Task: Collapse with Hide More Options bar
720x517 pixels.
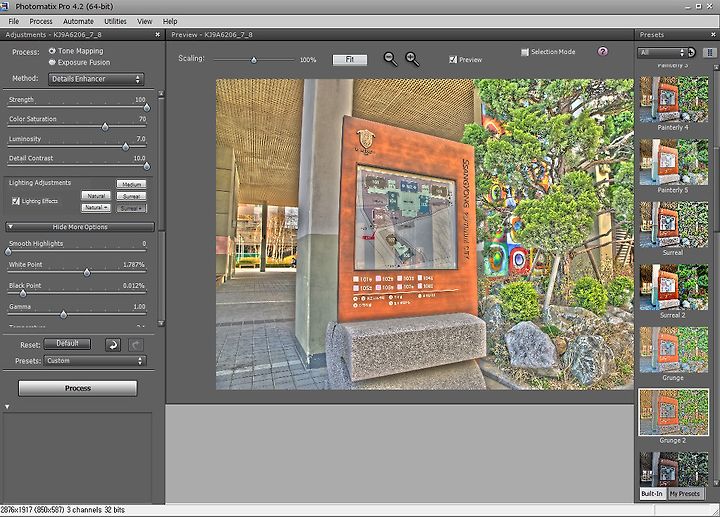Action: (x=80, y=227)
